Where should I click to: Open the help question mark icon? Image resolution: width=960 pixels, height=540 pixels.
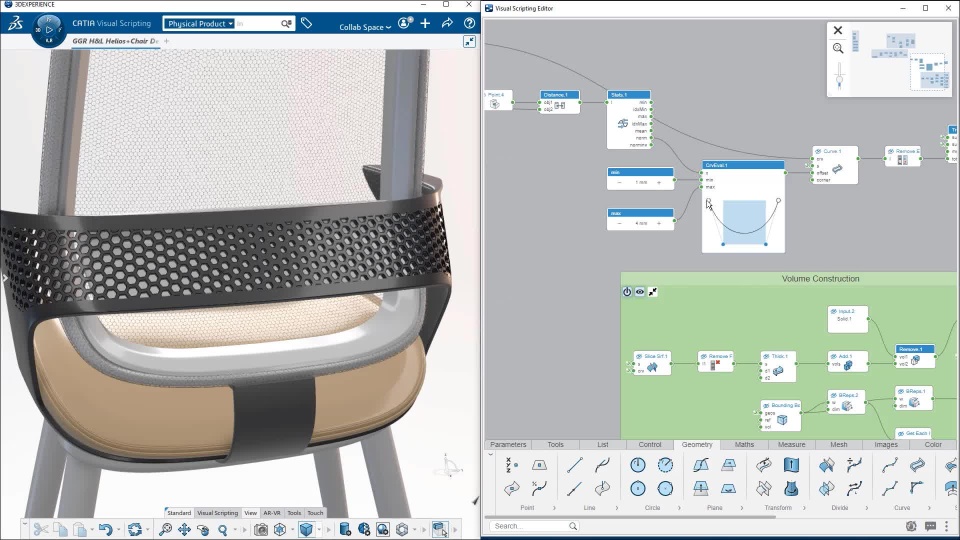(x=470, y=23)
